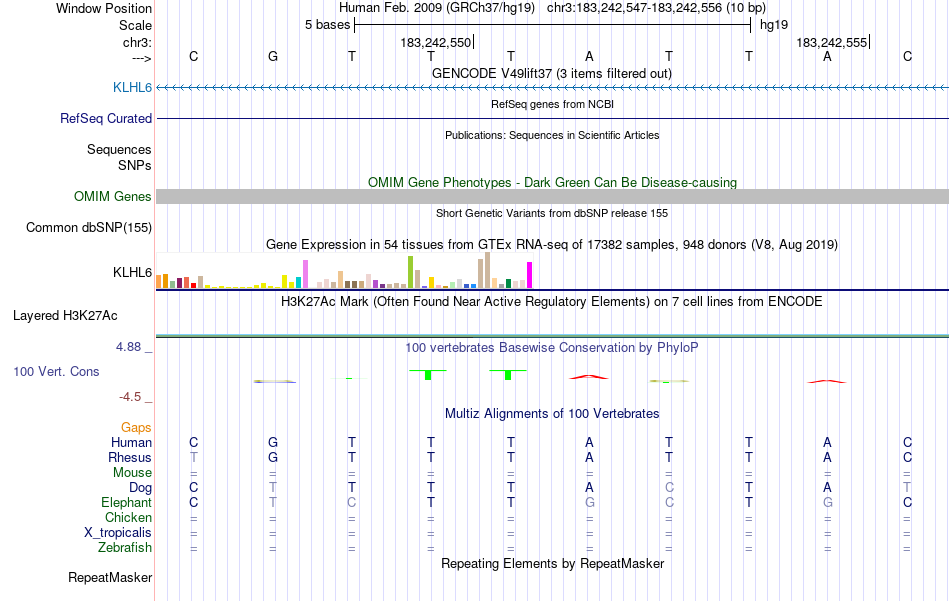The height and width of the screenshot is (601, 950).
Task: Click the SNPs track label
Action: pos(135,165)
